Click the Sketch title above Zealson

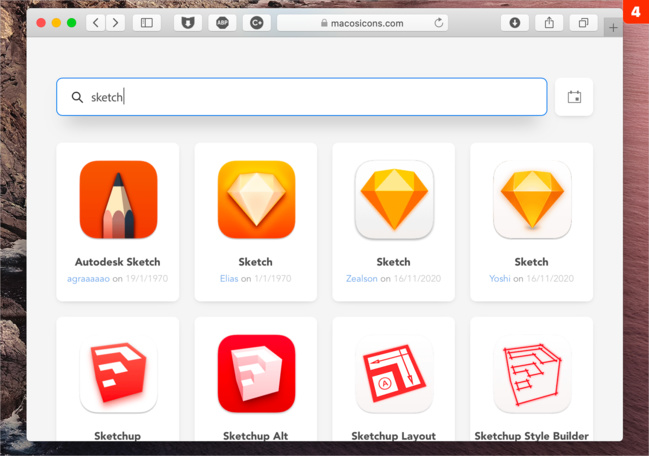point(393,262)
